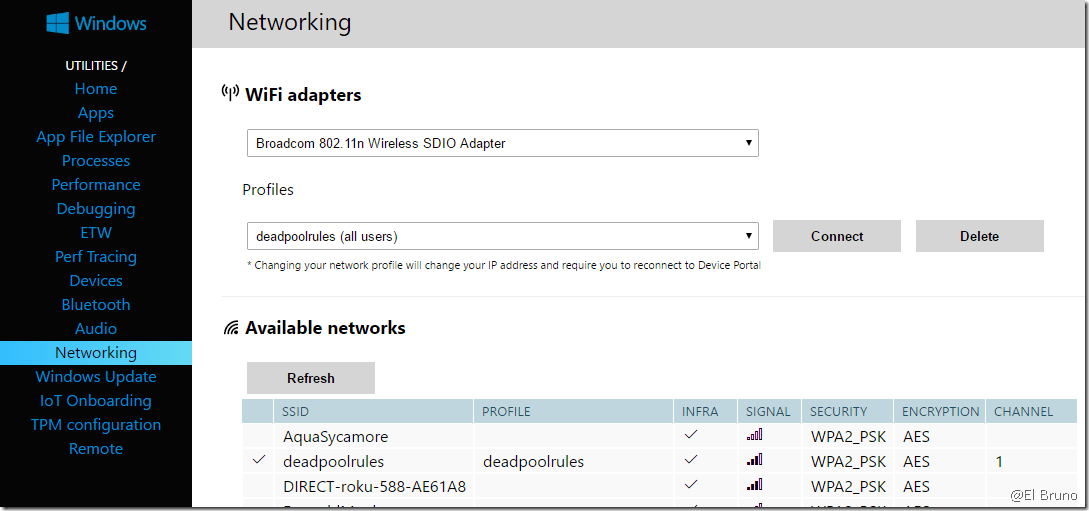Open the Bluetooth utilities page
The height and width of the screenshot is (511, 1089).
(x=96, y=305)
